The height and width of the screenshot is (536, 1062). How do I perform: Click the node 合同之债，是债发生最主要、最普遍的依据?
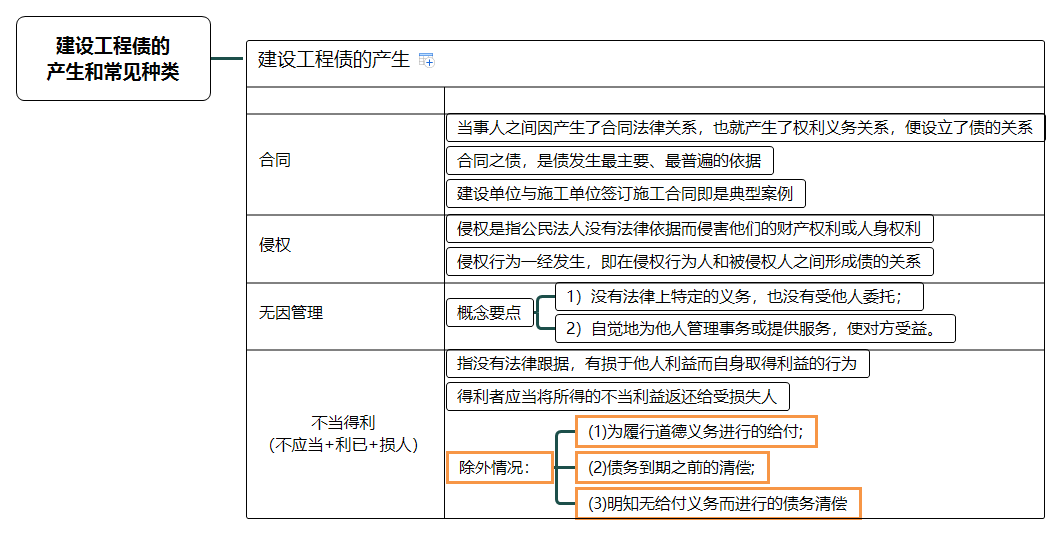609,161
